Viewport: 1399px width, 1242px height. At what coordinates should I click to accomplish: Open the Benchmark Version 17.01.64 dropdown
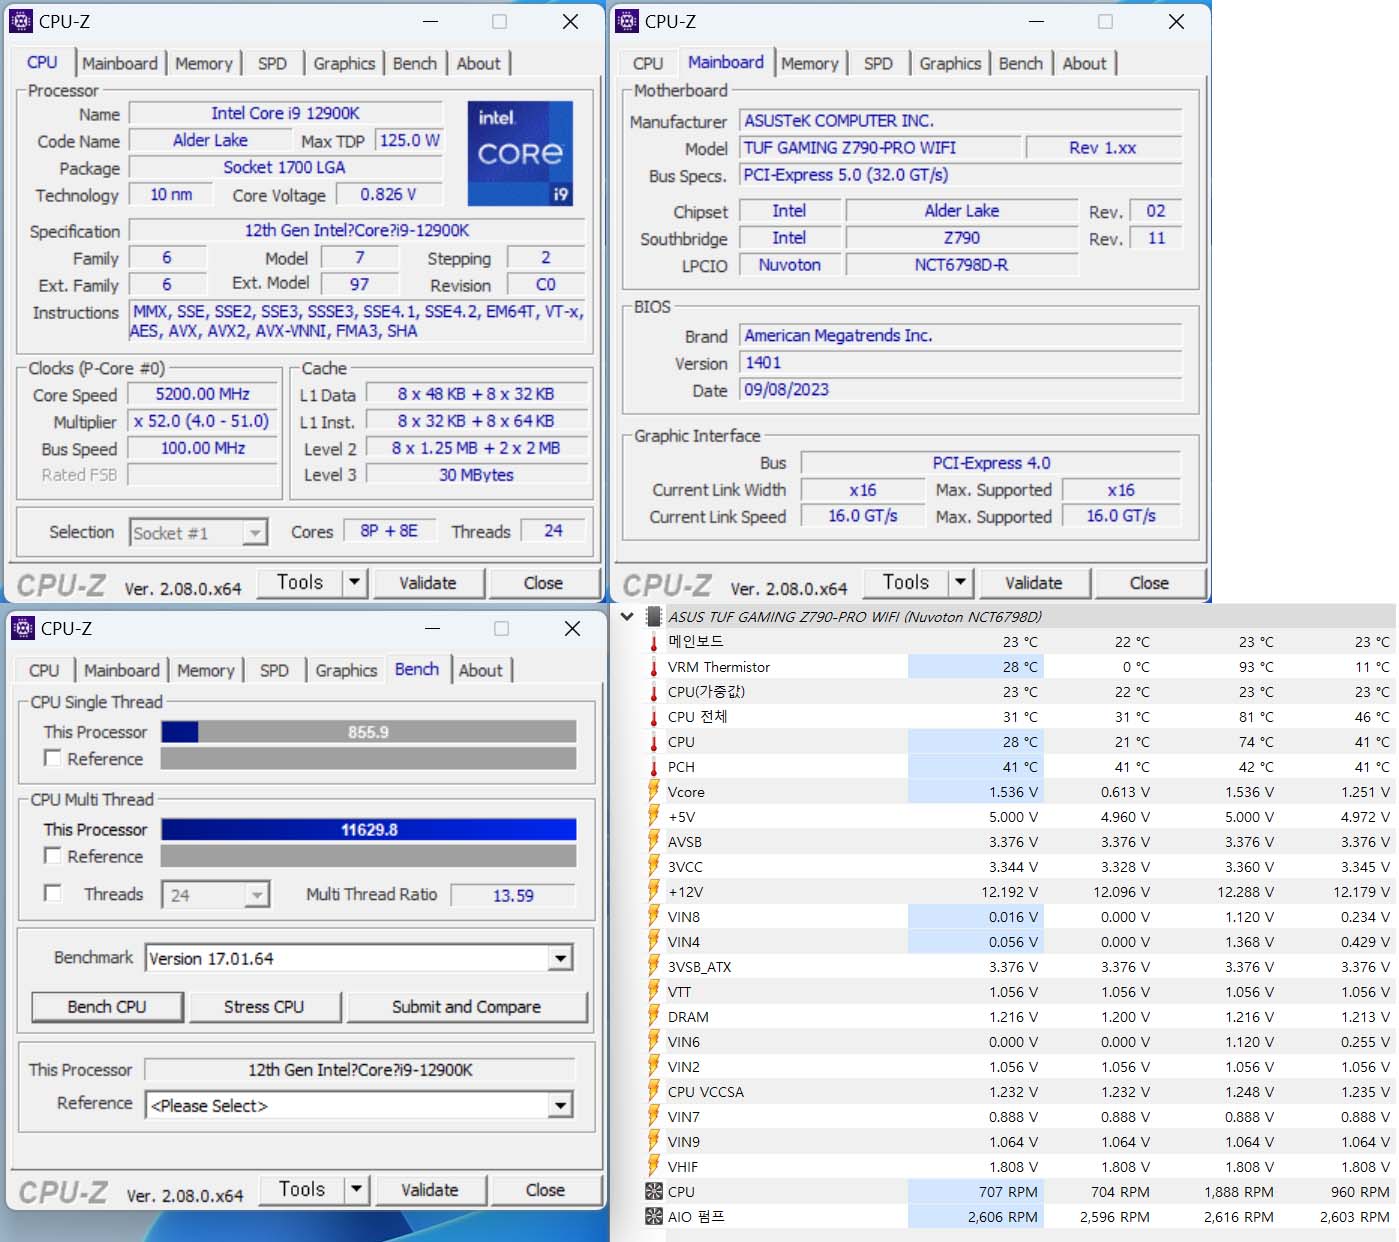560,958
